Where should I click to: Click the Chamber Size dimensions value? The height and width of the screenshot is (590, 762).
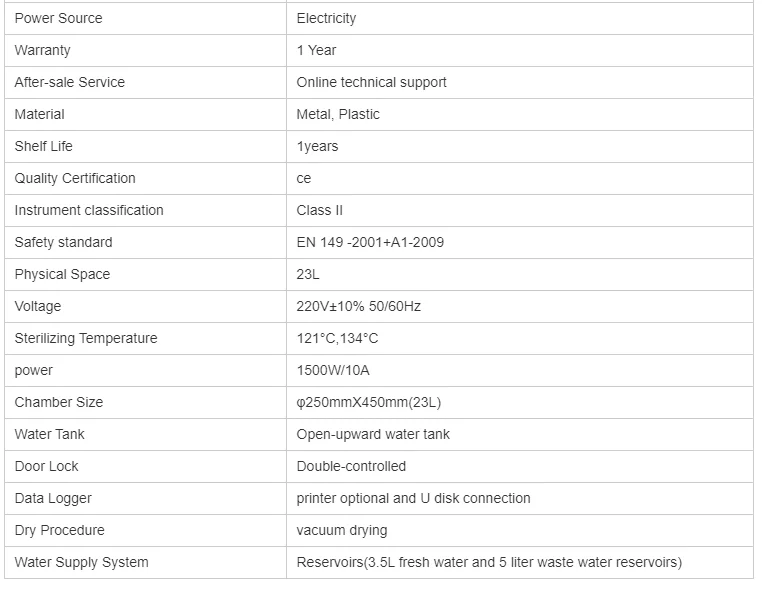click(x=368, y=402)
